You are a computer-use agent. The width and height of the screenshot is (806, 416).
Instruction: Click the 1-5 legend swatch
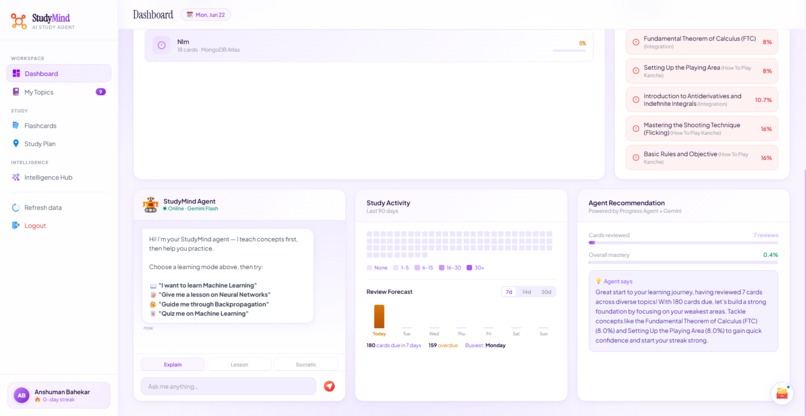click(396, 268)
